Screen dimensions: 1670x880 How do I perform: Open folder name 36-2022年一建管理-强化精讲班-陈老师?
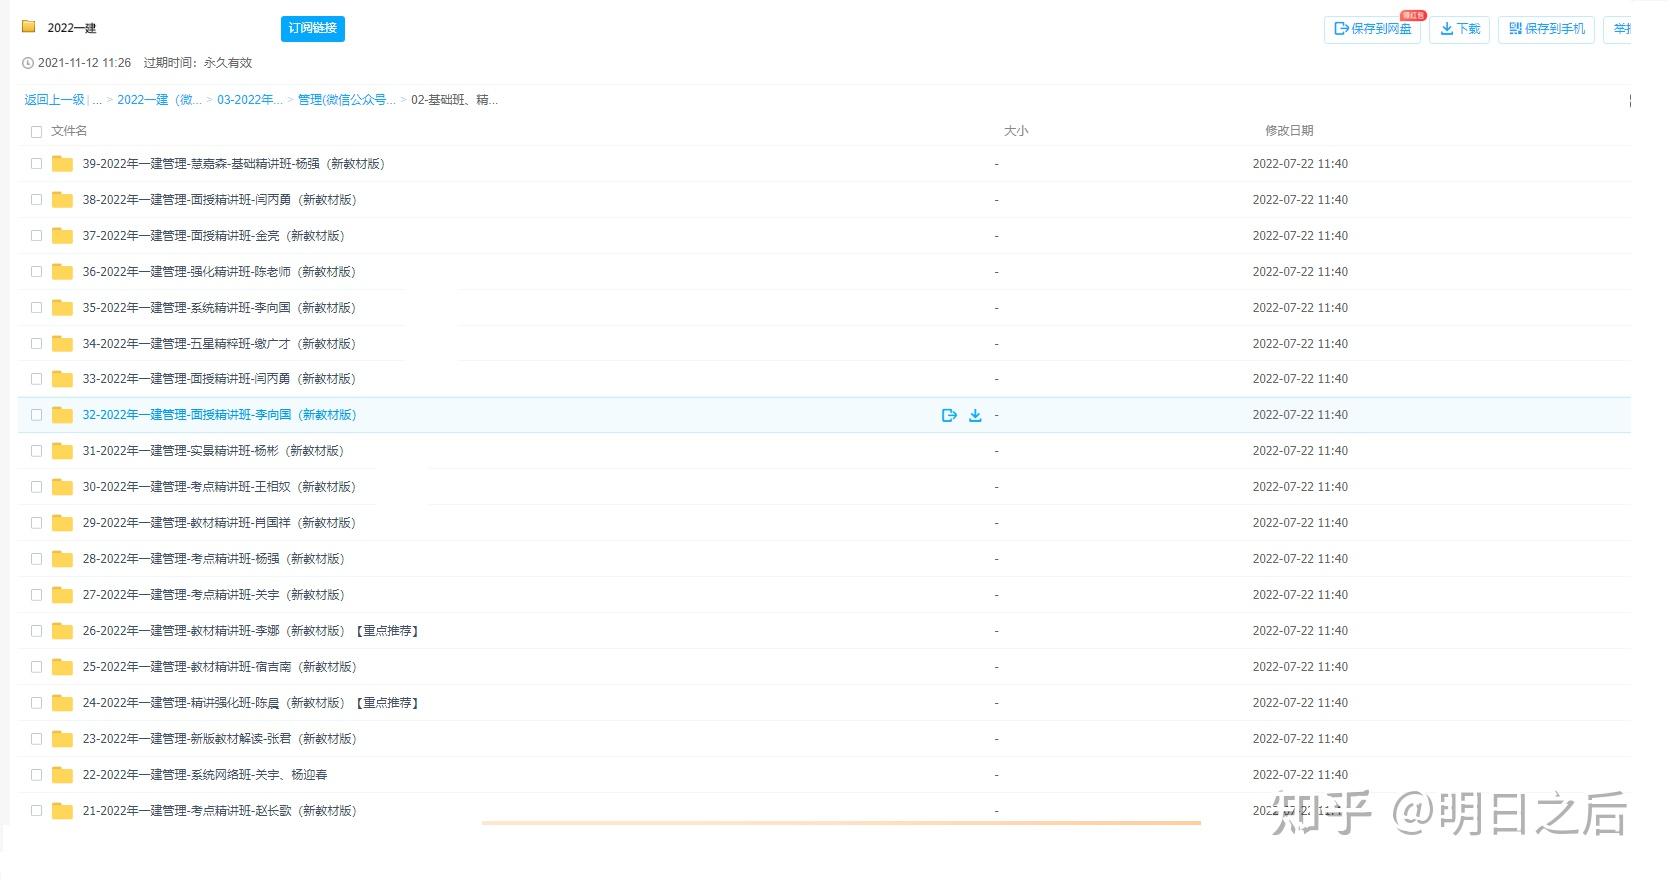[x=219, y=272]
